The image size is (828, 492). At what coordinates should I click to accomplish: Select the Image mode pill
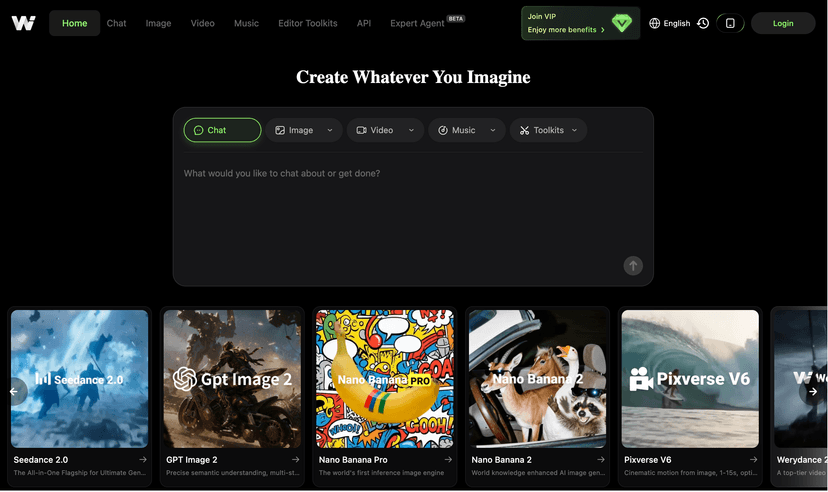(x=304, y=130)
